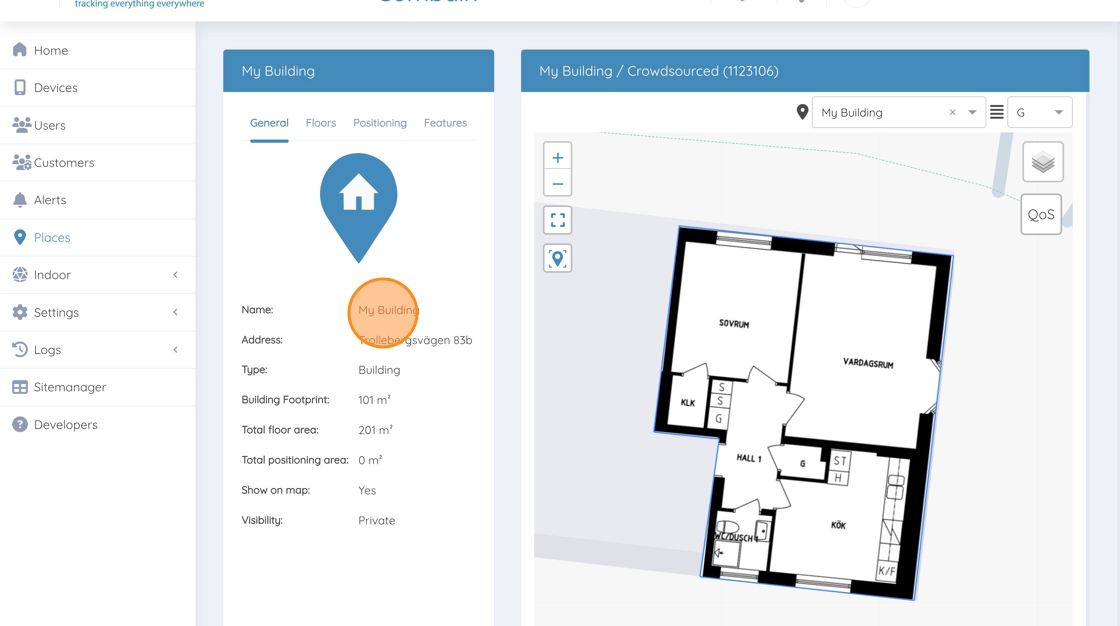Click the Logs history icon

pos(20,349)
